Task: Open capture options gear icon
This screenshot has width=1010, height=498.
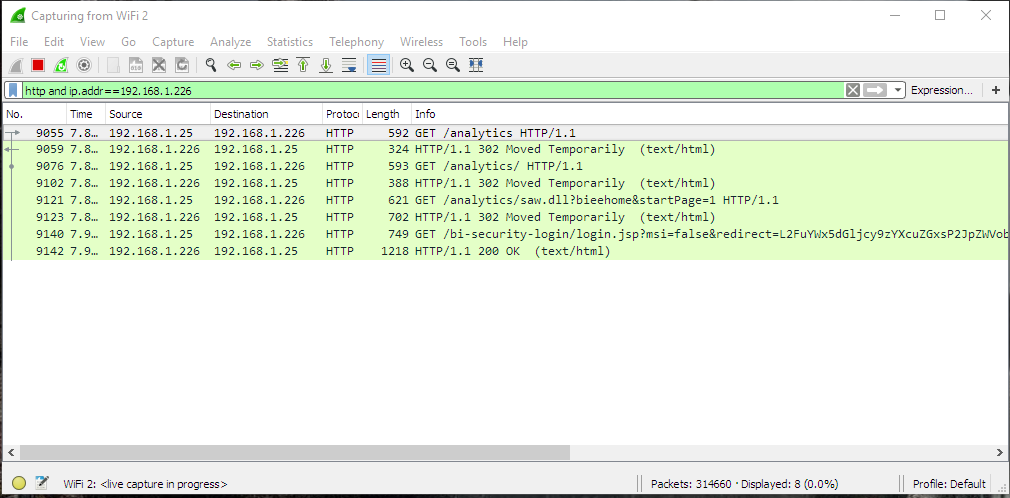Action: pyautogui.click(x=84, y=65)
